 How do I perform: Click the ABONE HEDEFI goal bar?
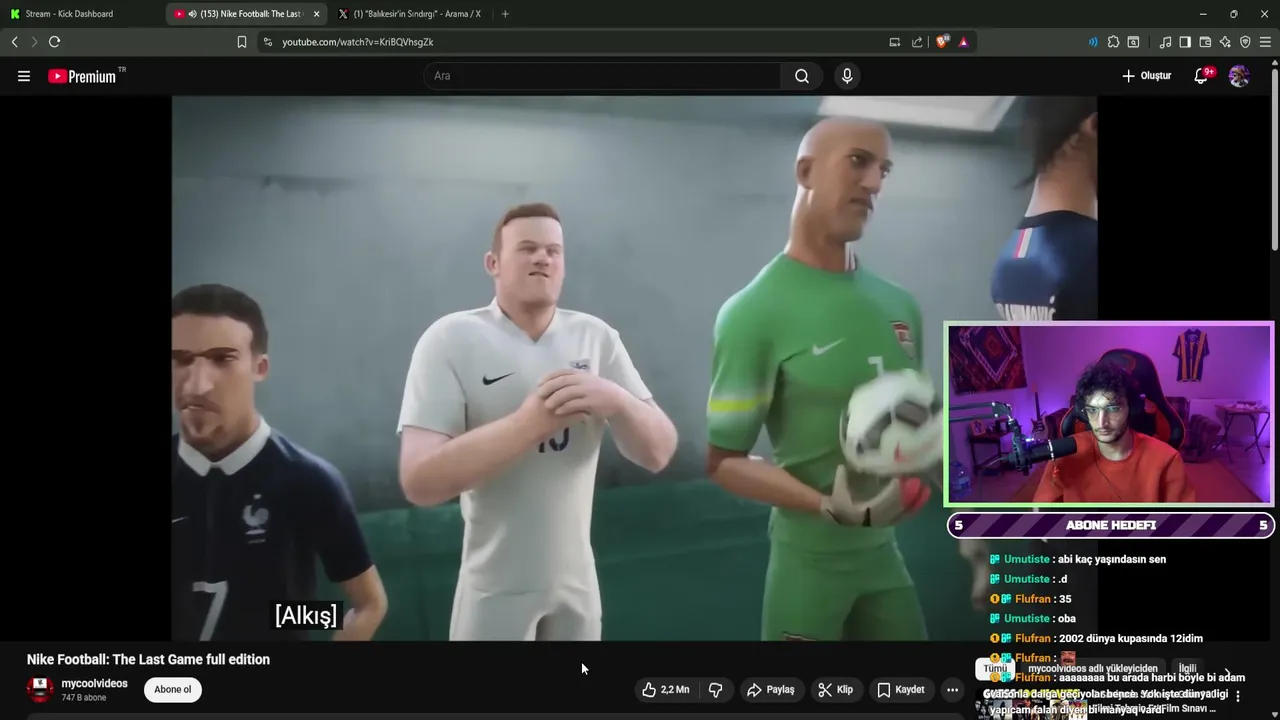[x=1110, y=525]
